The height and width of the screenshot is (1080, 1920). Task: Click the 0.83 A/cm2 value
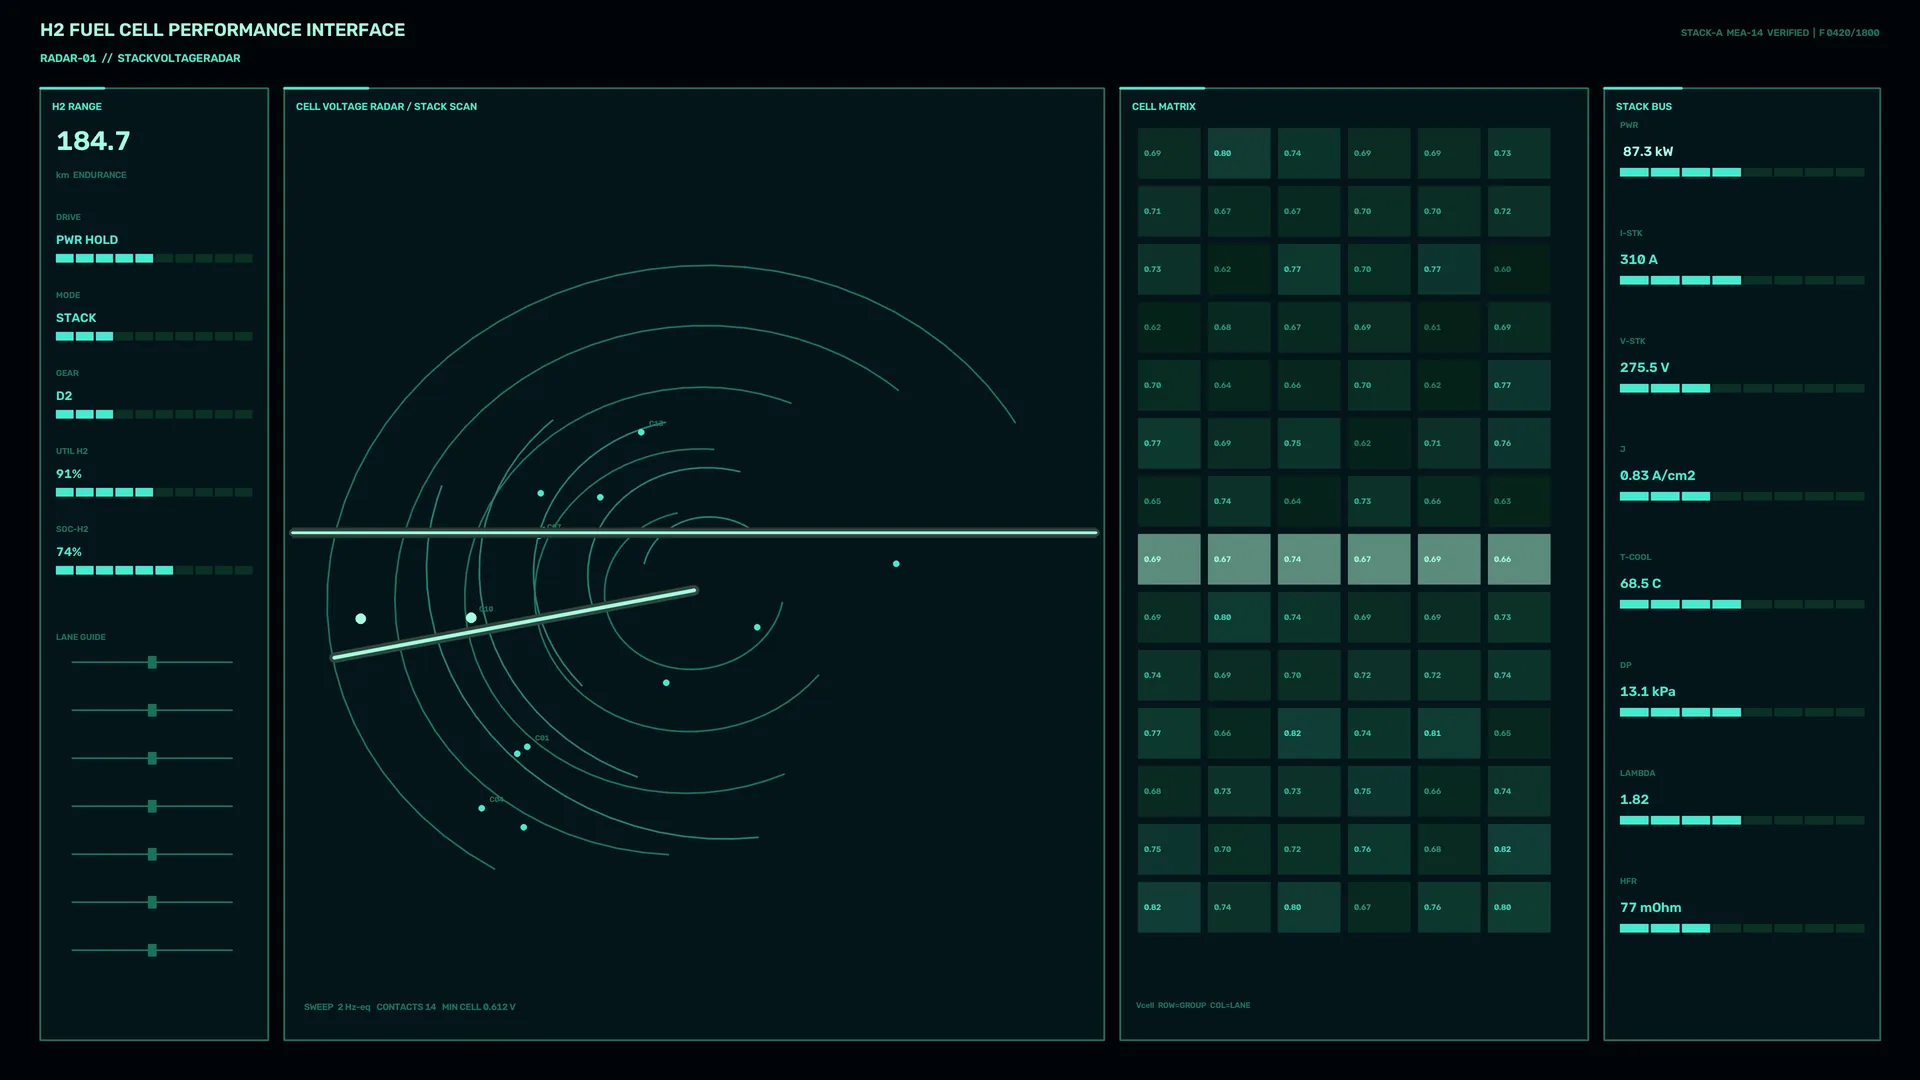pyautogui.click(x=1658, y=476)
